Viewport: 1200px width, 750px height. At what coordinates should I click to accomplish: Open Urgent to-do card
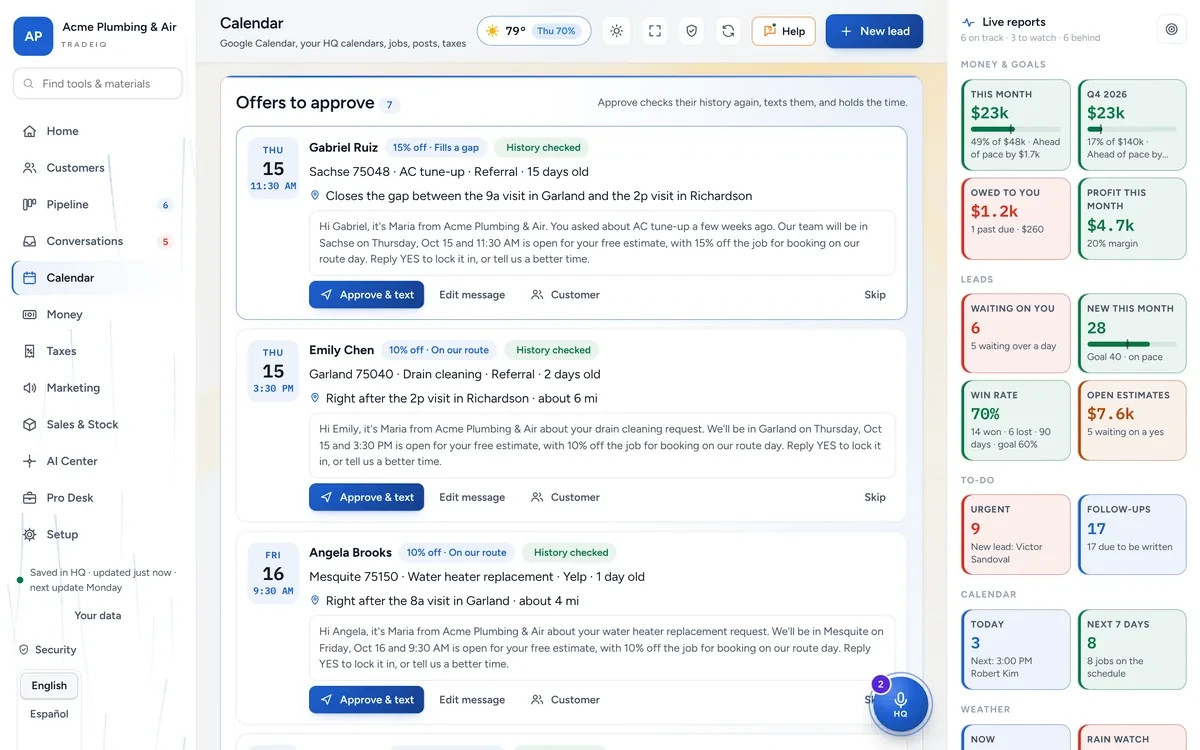pyautogui.click(x=1015, y=535)
